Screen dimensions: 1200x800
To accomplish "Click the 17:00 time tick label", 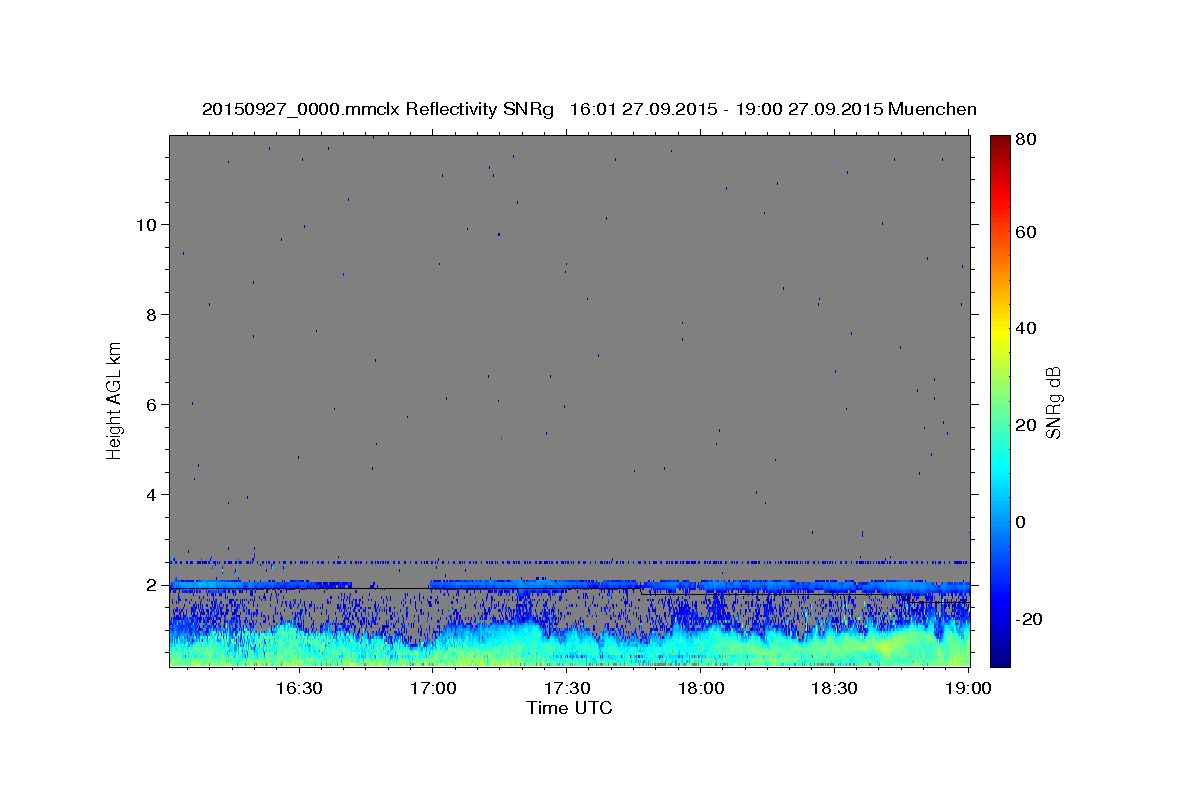I will (433, 689).
